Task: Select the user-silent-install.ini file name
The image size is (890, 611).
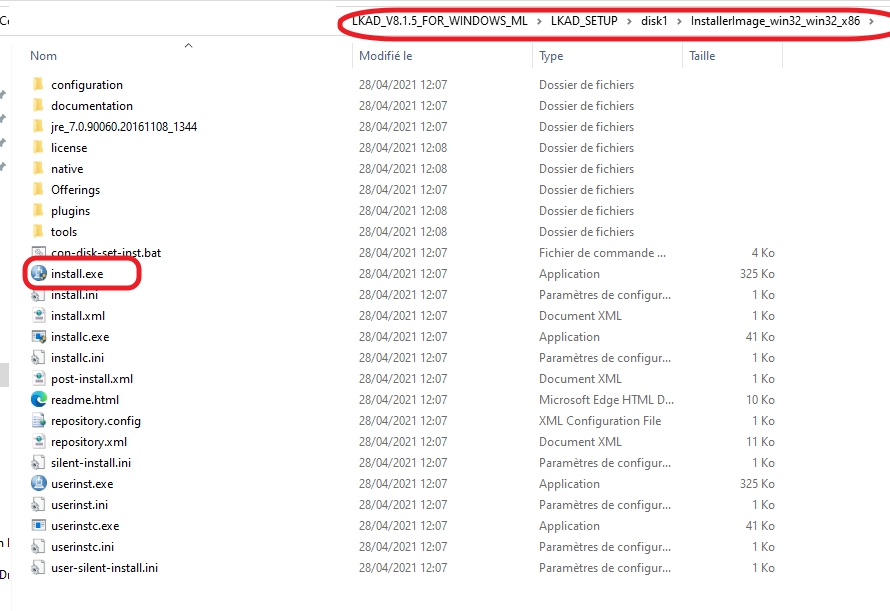Action: tap(104, 568)
